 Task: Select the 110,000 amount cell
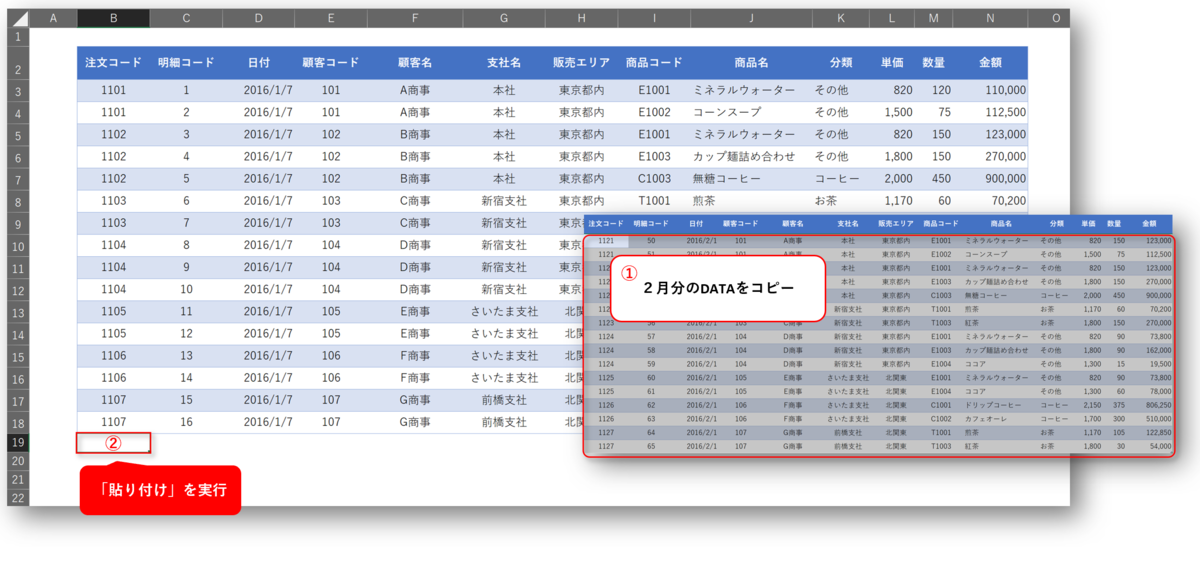click(x=989, y=90)
